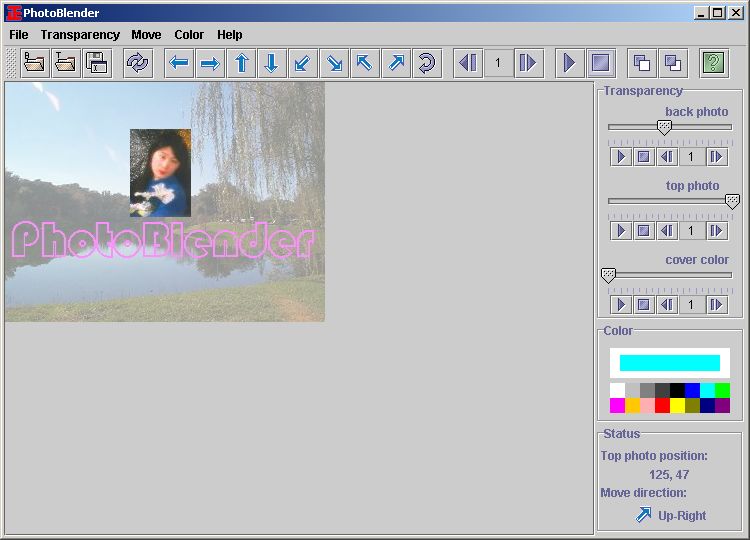Pick the yellow color swatch

tap(677, 405)
